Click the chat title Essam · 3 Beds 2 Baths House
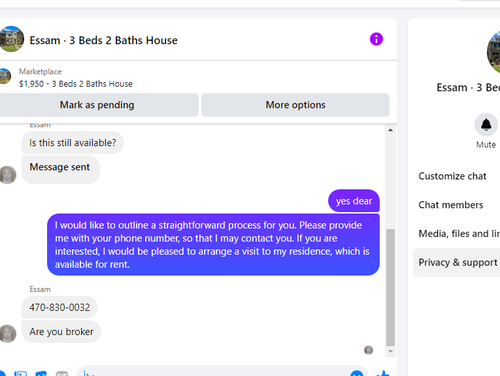500x376 pixels. (103, 40)
